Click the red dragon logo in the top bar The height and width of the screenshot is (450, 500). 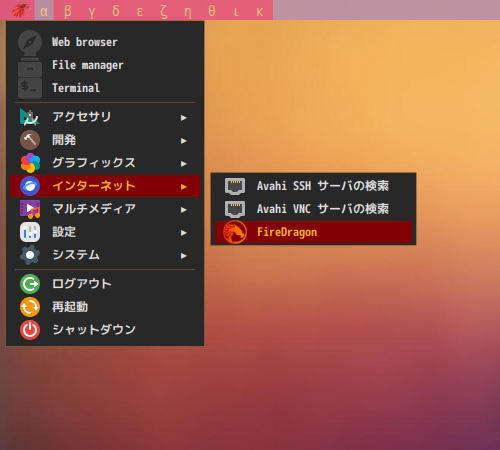(x=21, y=10)
